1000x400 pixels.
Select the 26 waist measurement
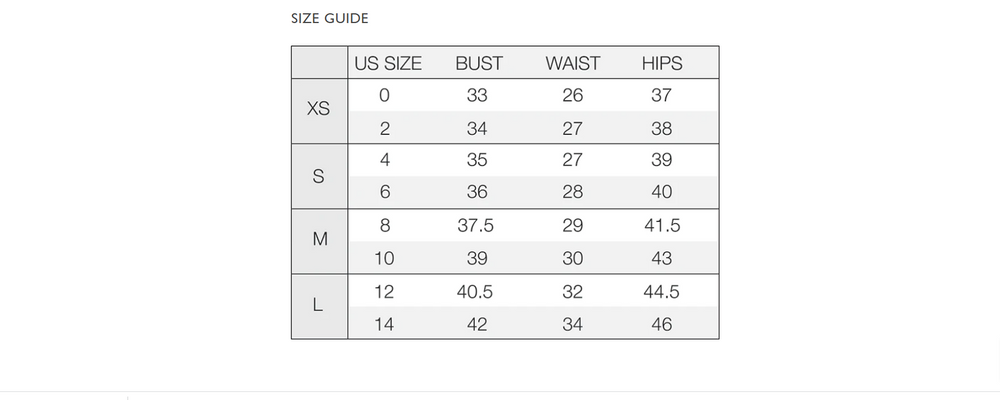[x=573, y=96]
